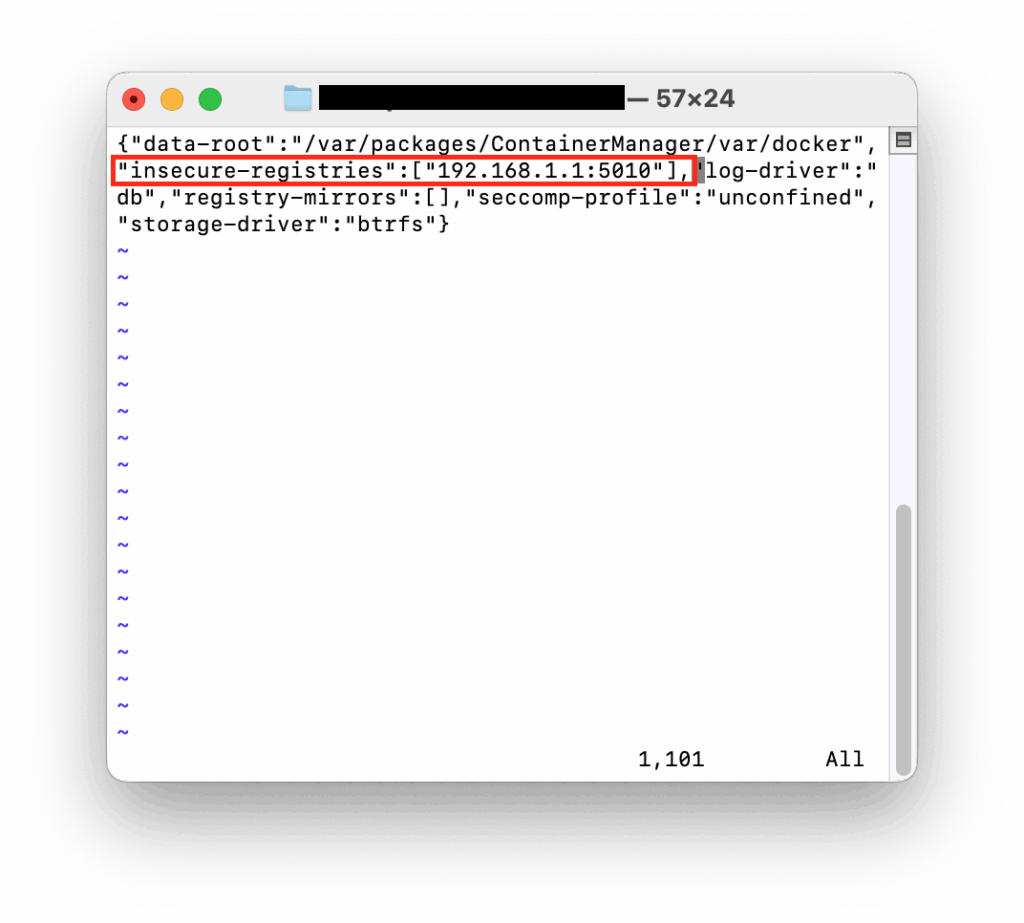
Task: Close the terminal with the red button
Action: click(x=134, y=99)
